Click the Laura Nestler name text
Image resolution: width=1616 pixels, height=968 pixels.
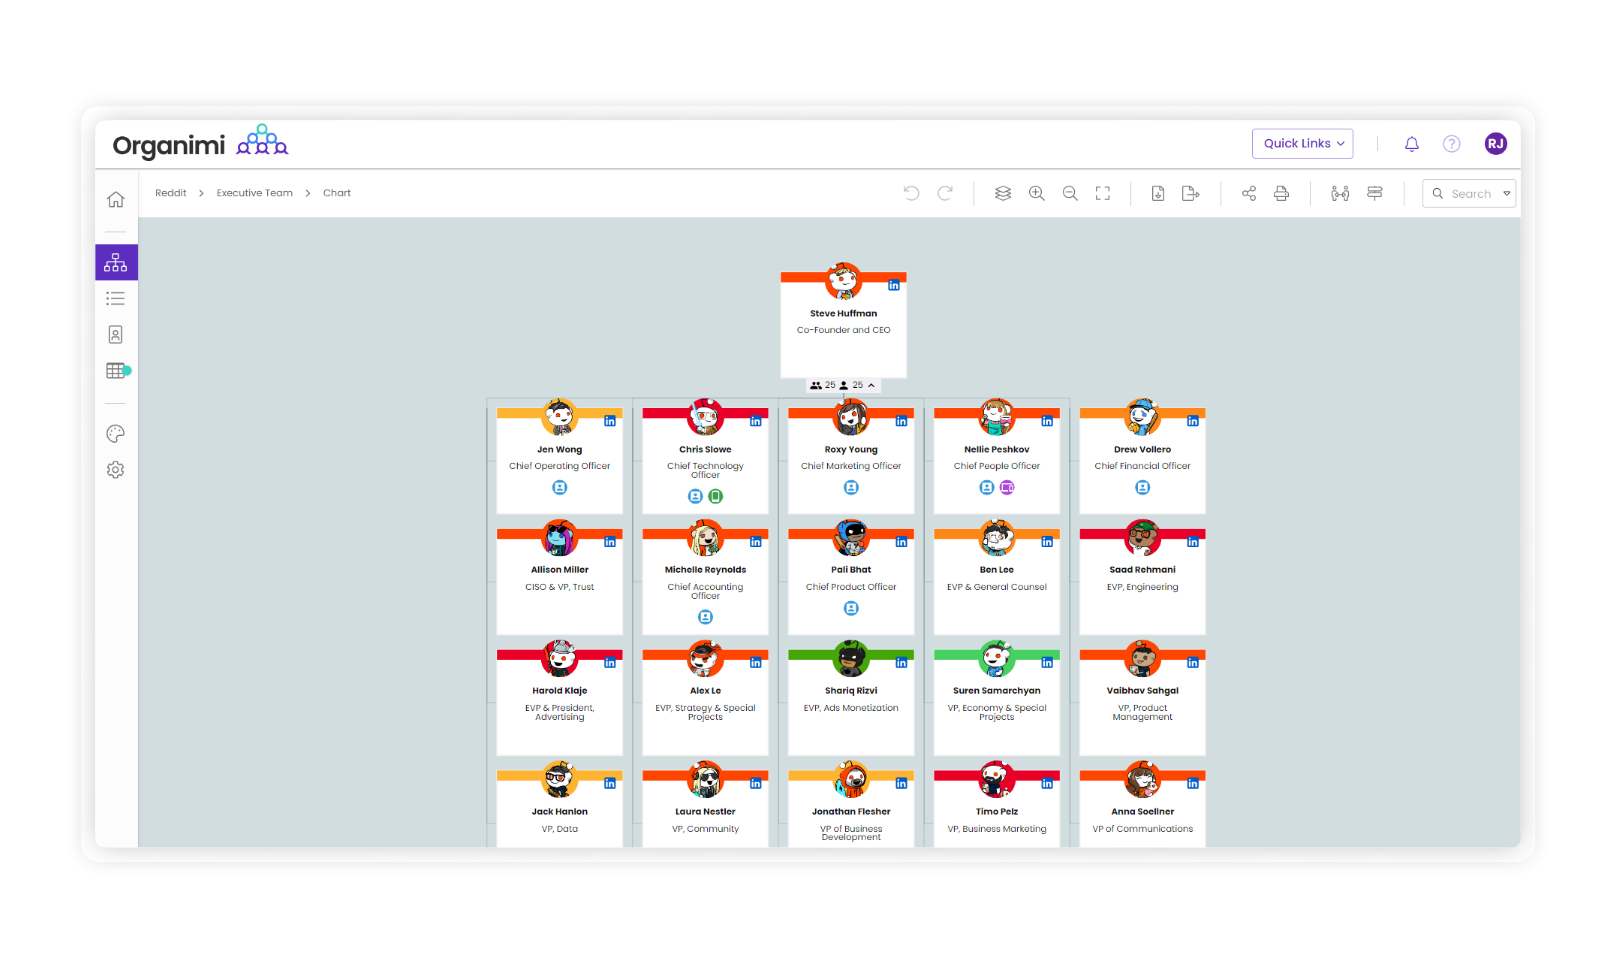[705, 812]
